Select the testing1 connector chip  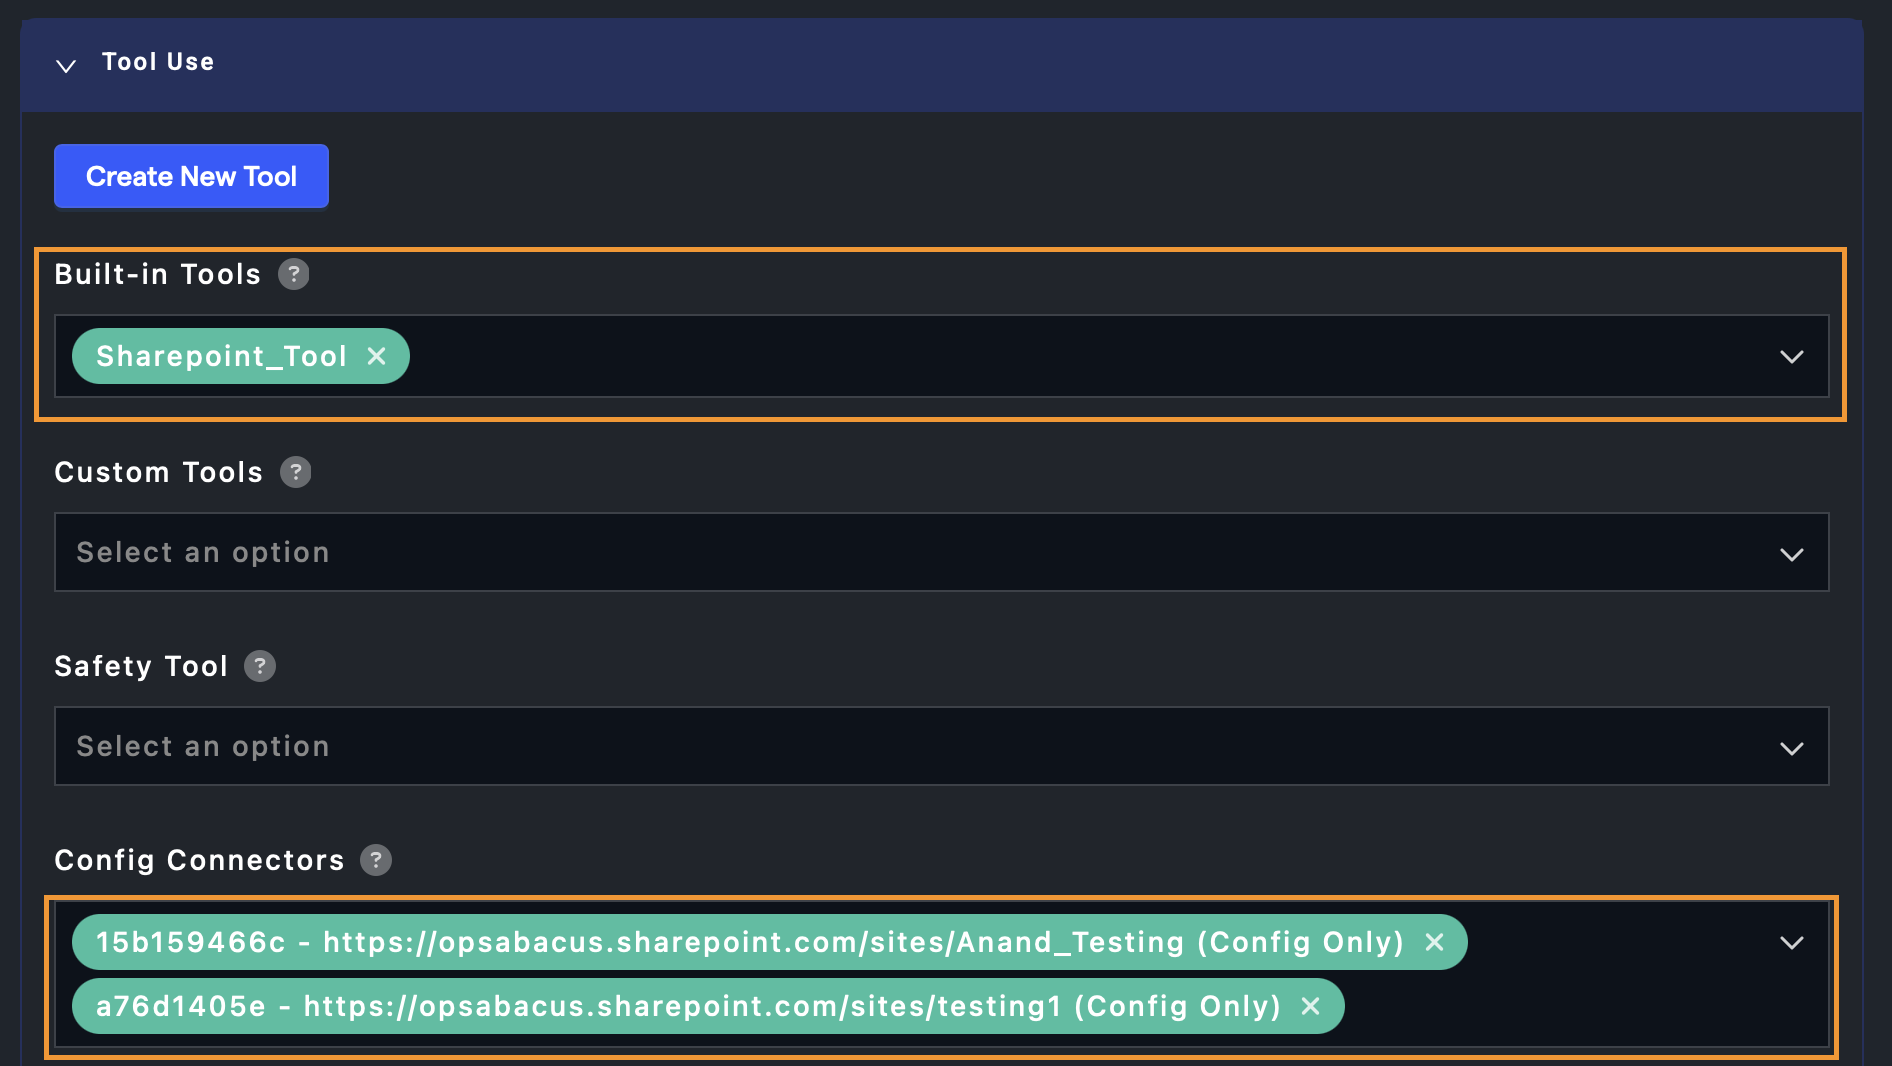(688, 1006)
